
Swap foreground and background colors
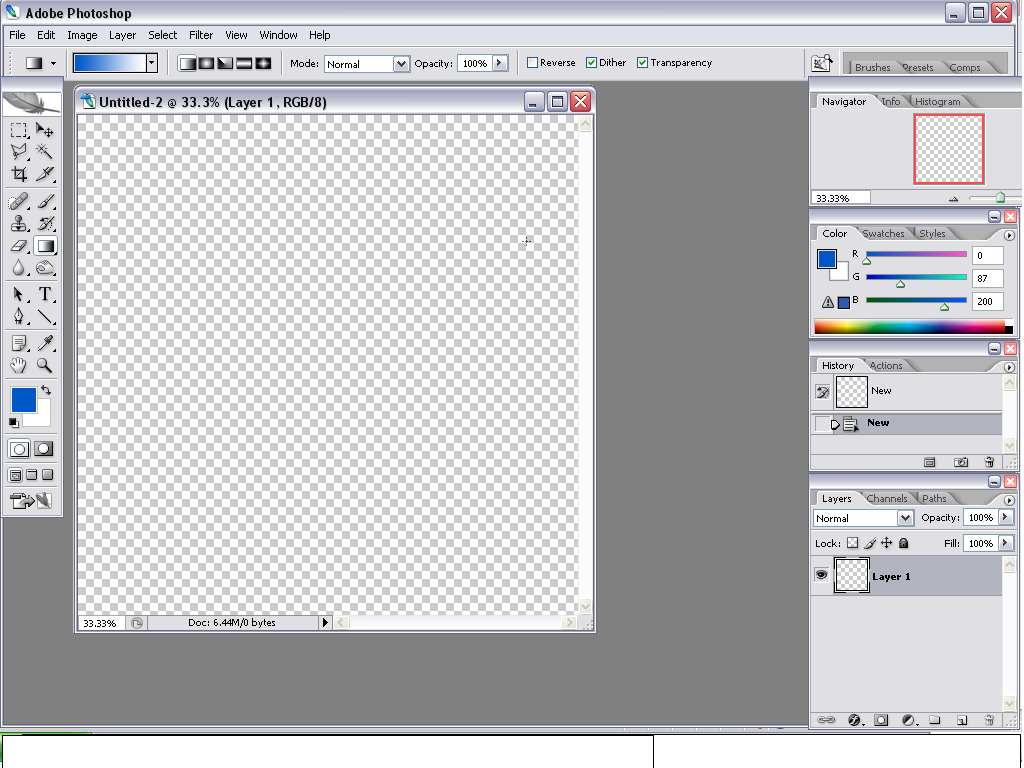pos(46,390)
